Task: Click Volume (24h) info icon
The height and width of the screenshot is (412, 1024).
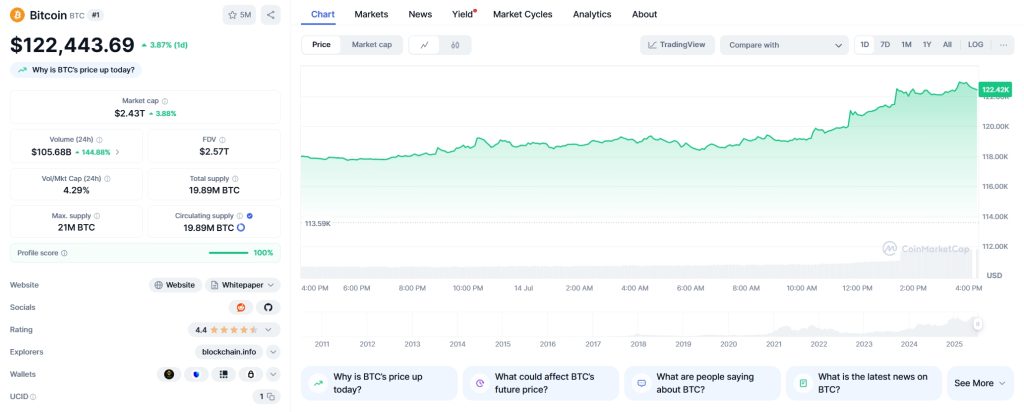Action: pyautogui.click(x=99, y=140)
